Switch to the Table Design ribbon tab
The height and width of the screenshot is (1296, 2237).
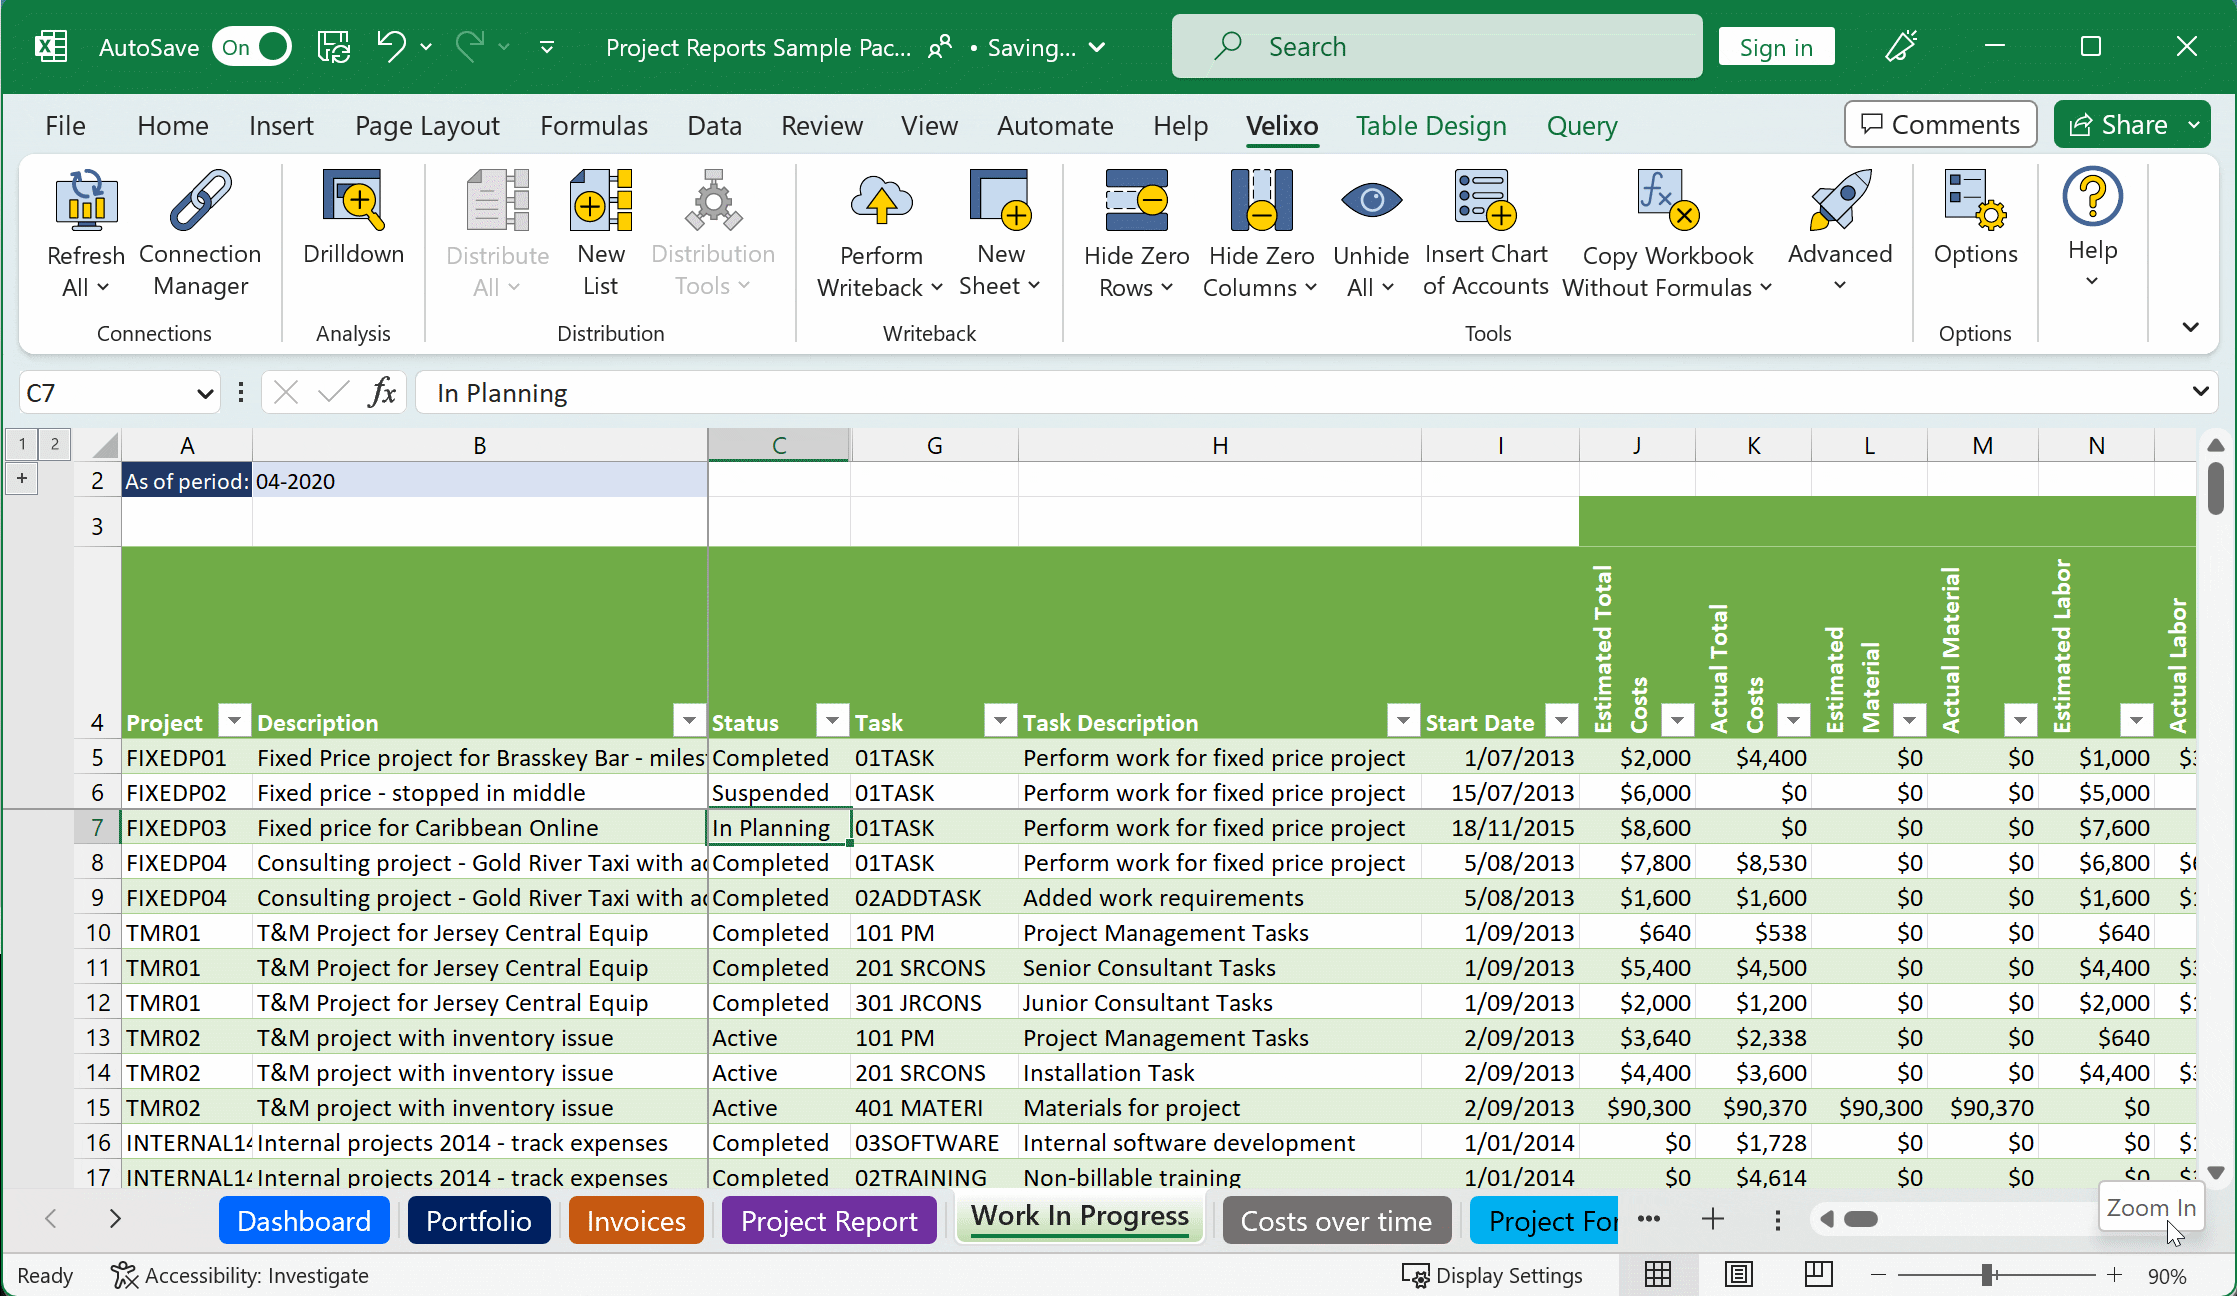click(x=1431, y=126)
